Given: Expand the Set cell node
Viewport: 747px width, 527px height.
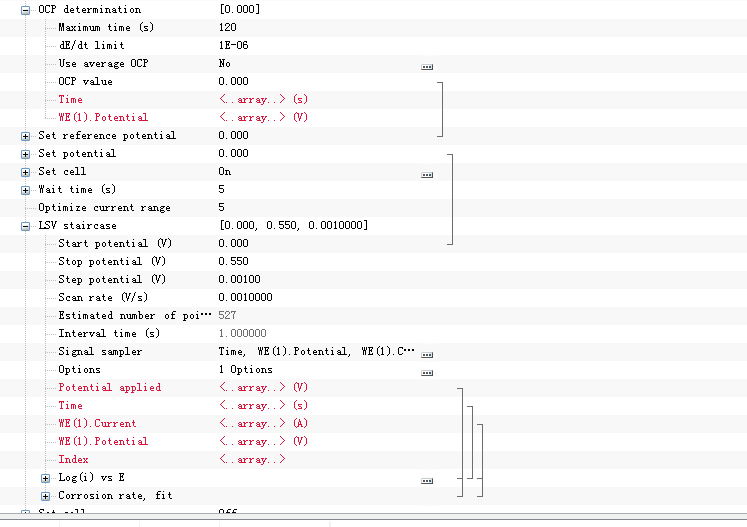Looking at the screenshot, I should [x=25, y=172].
